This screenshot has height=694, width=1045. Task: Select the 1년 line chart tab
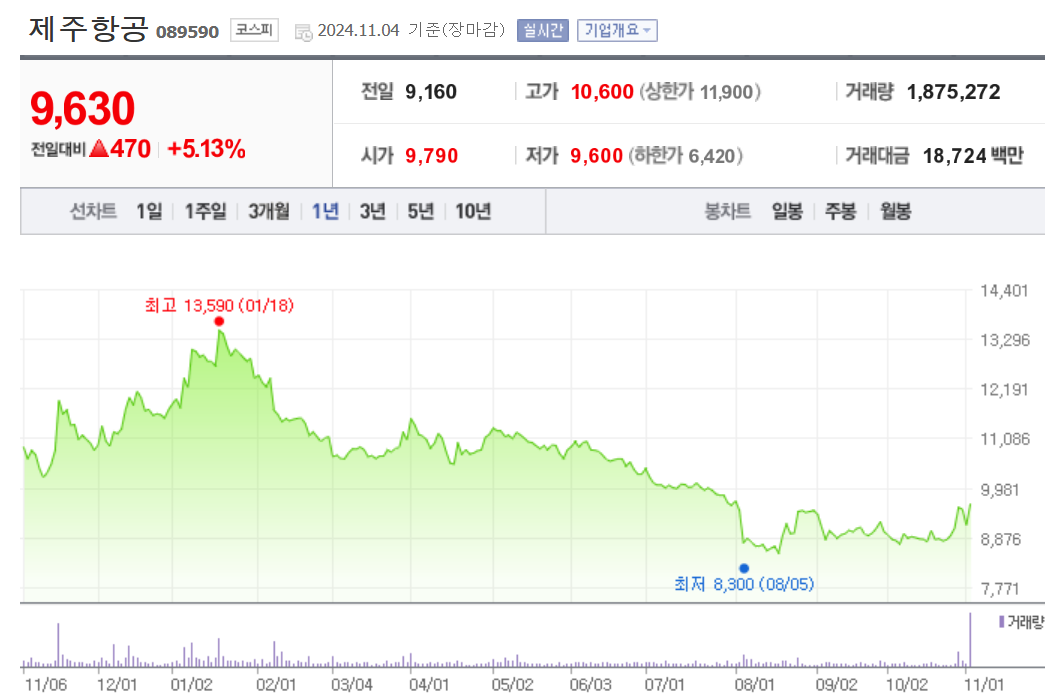325,211
